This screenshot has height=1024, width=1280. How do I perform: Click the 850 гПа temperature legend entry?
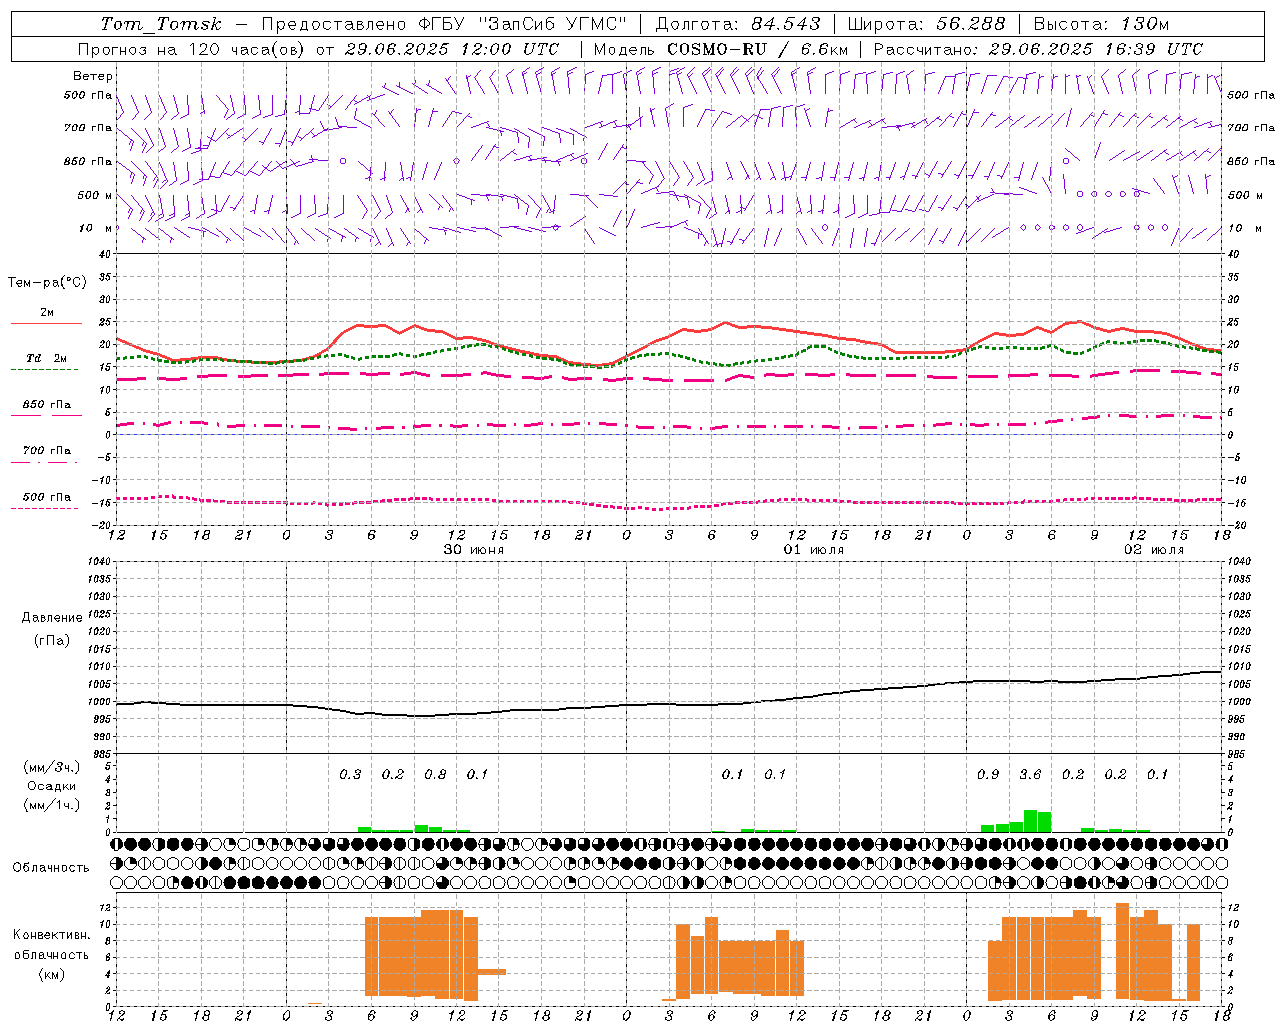(46, 405)
